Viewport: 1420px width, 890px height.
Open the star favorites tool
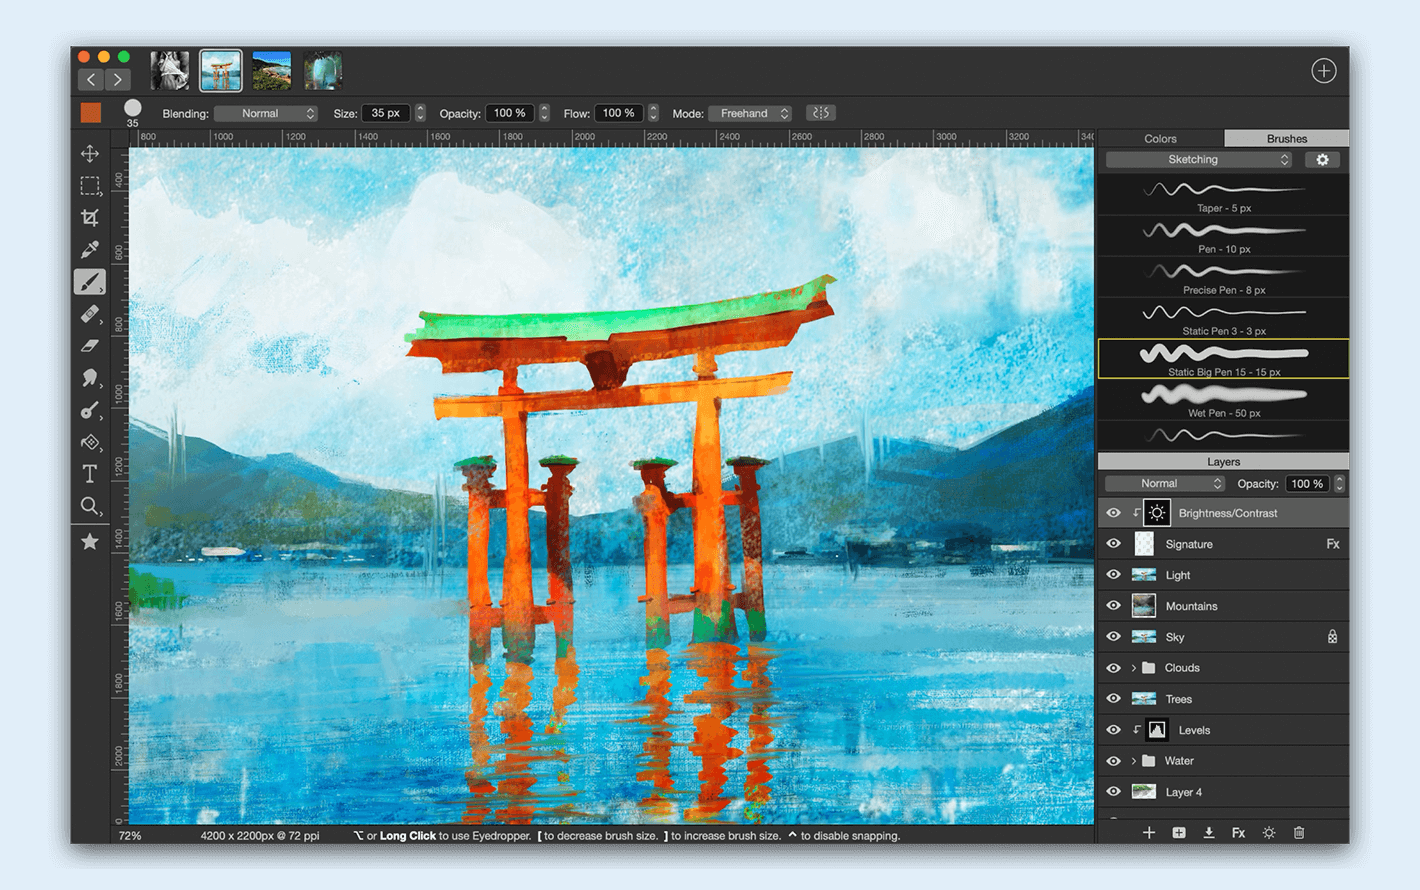coord(90,541)
